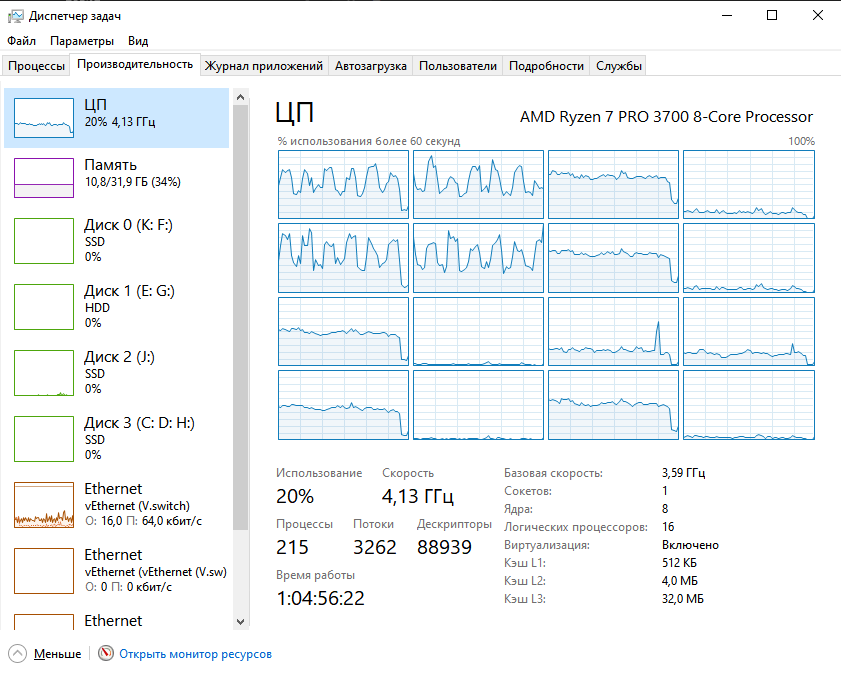The width and height of the screenshot is (841, 678).
Task: Switch to the Процессы tab
Action: click(36, 66)
